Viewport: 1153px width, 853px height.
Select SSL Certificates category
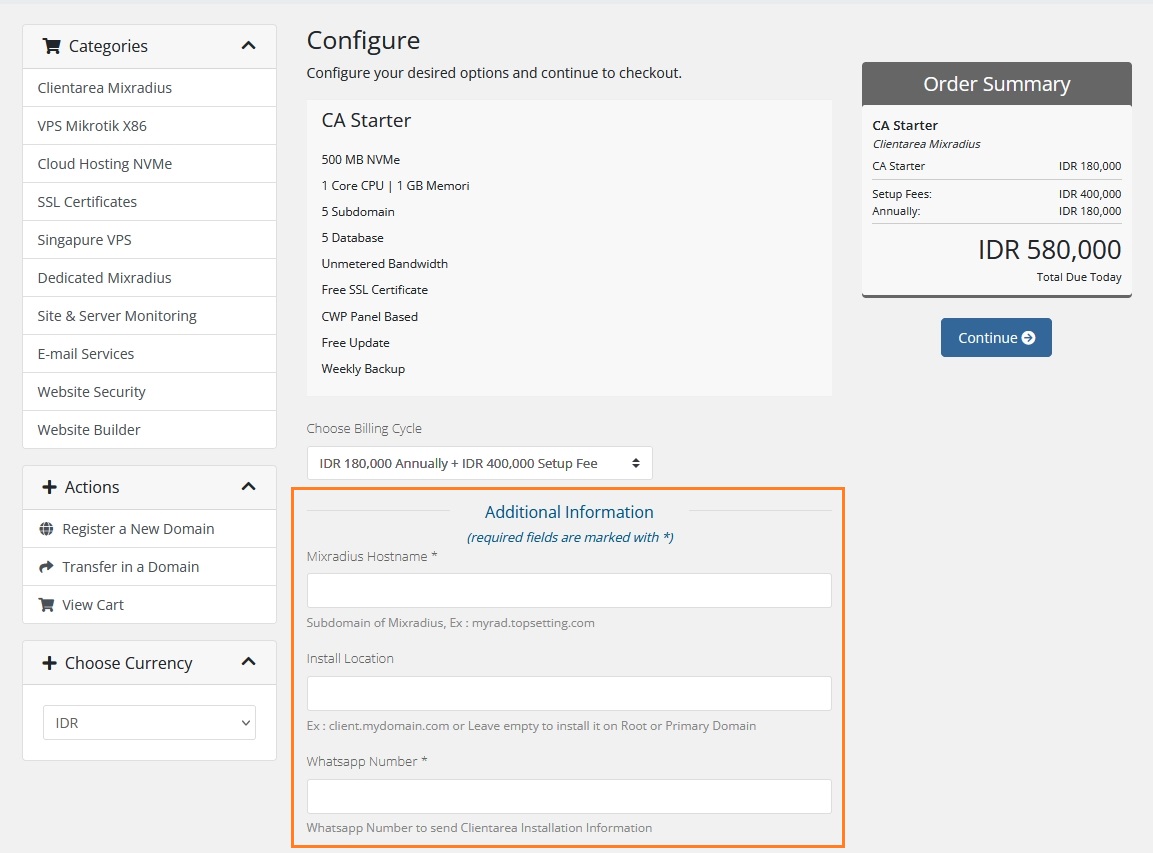pos(149,201)
